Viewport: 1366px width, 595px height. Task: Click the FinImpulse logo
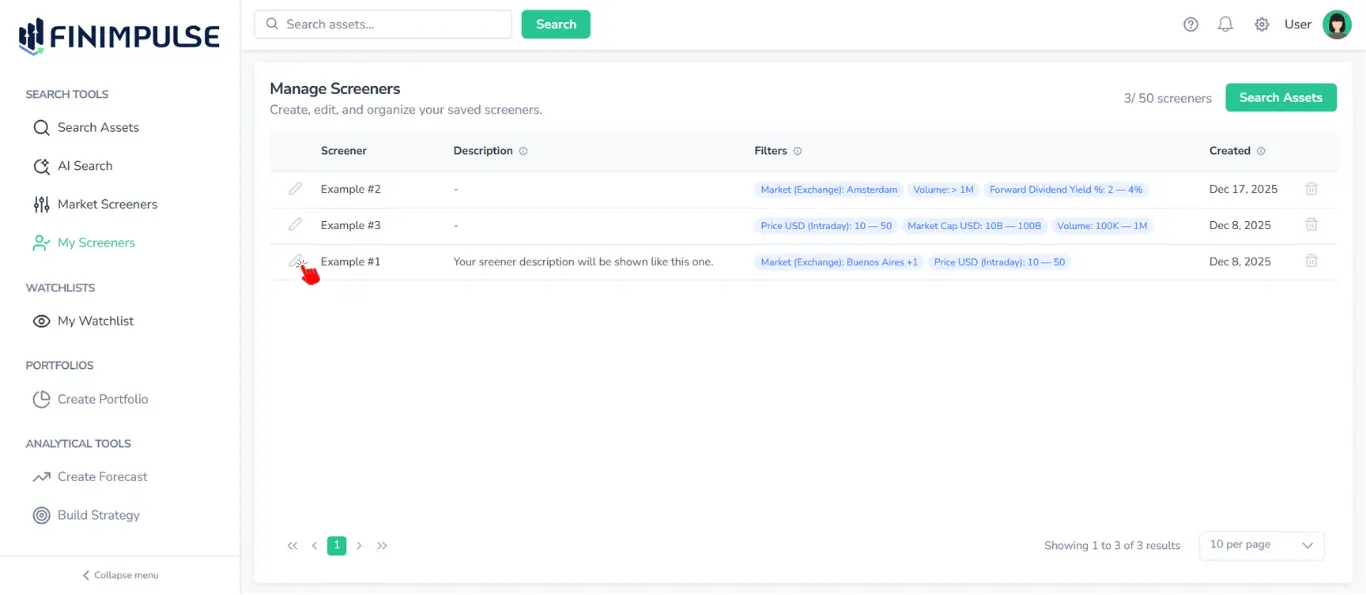pyautogui.click(x=117, y=34)
